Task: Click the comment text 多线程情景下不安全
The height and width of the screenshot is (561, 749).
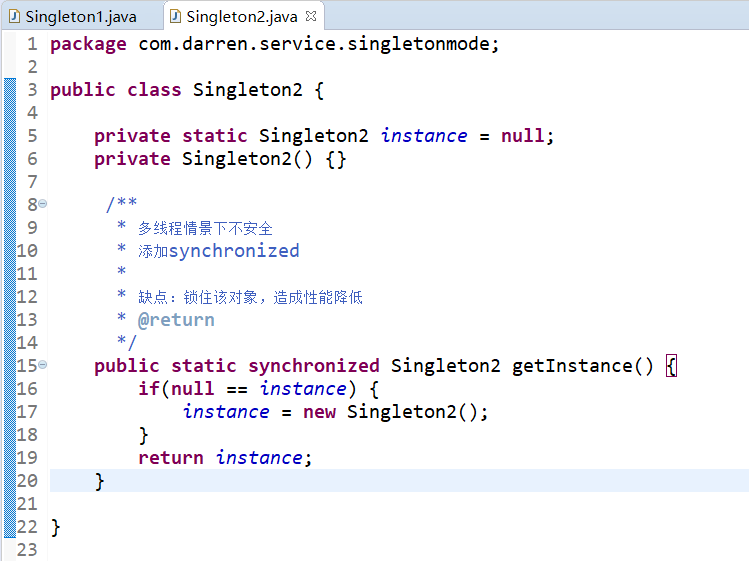Action: [x=205, y=228]
